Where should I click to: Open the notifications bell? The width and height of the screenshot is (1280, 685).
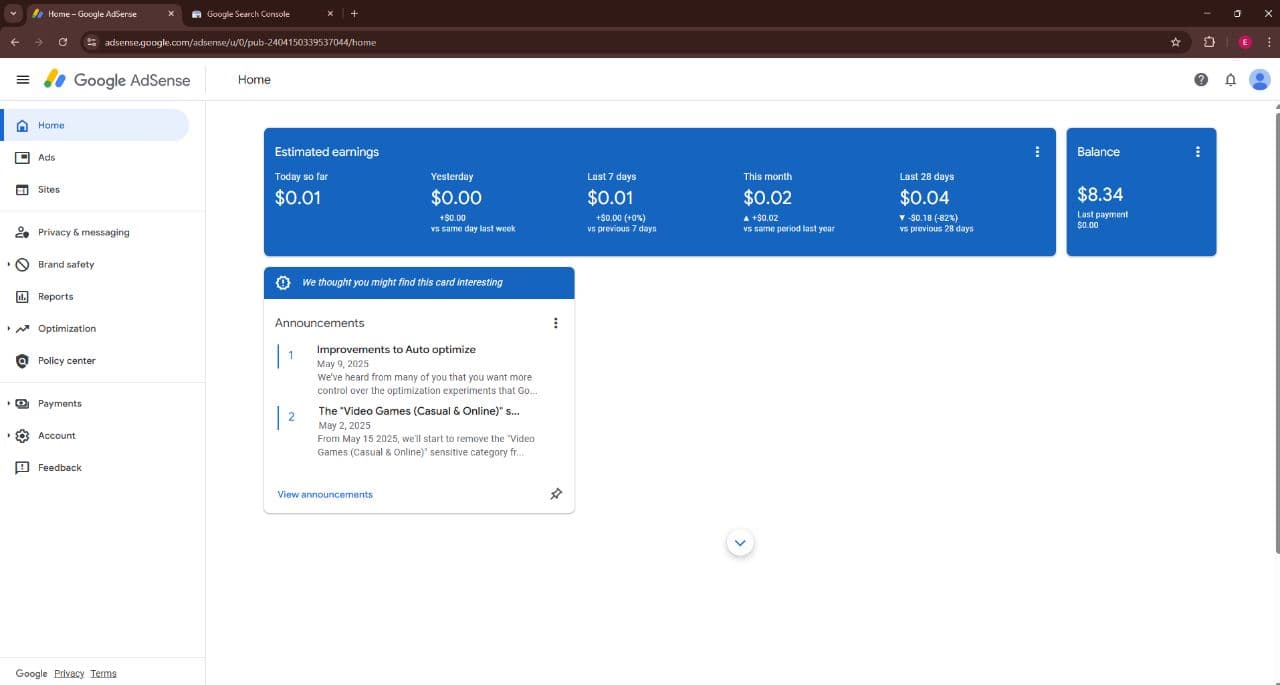coord(1231,80)
